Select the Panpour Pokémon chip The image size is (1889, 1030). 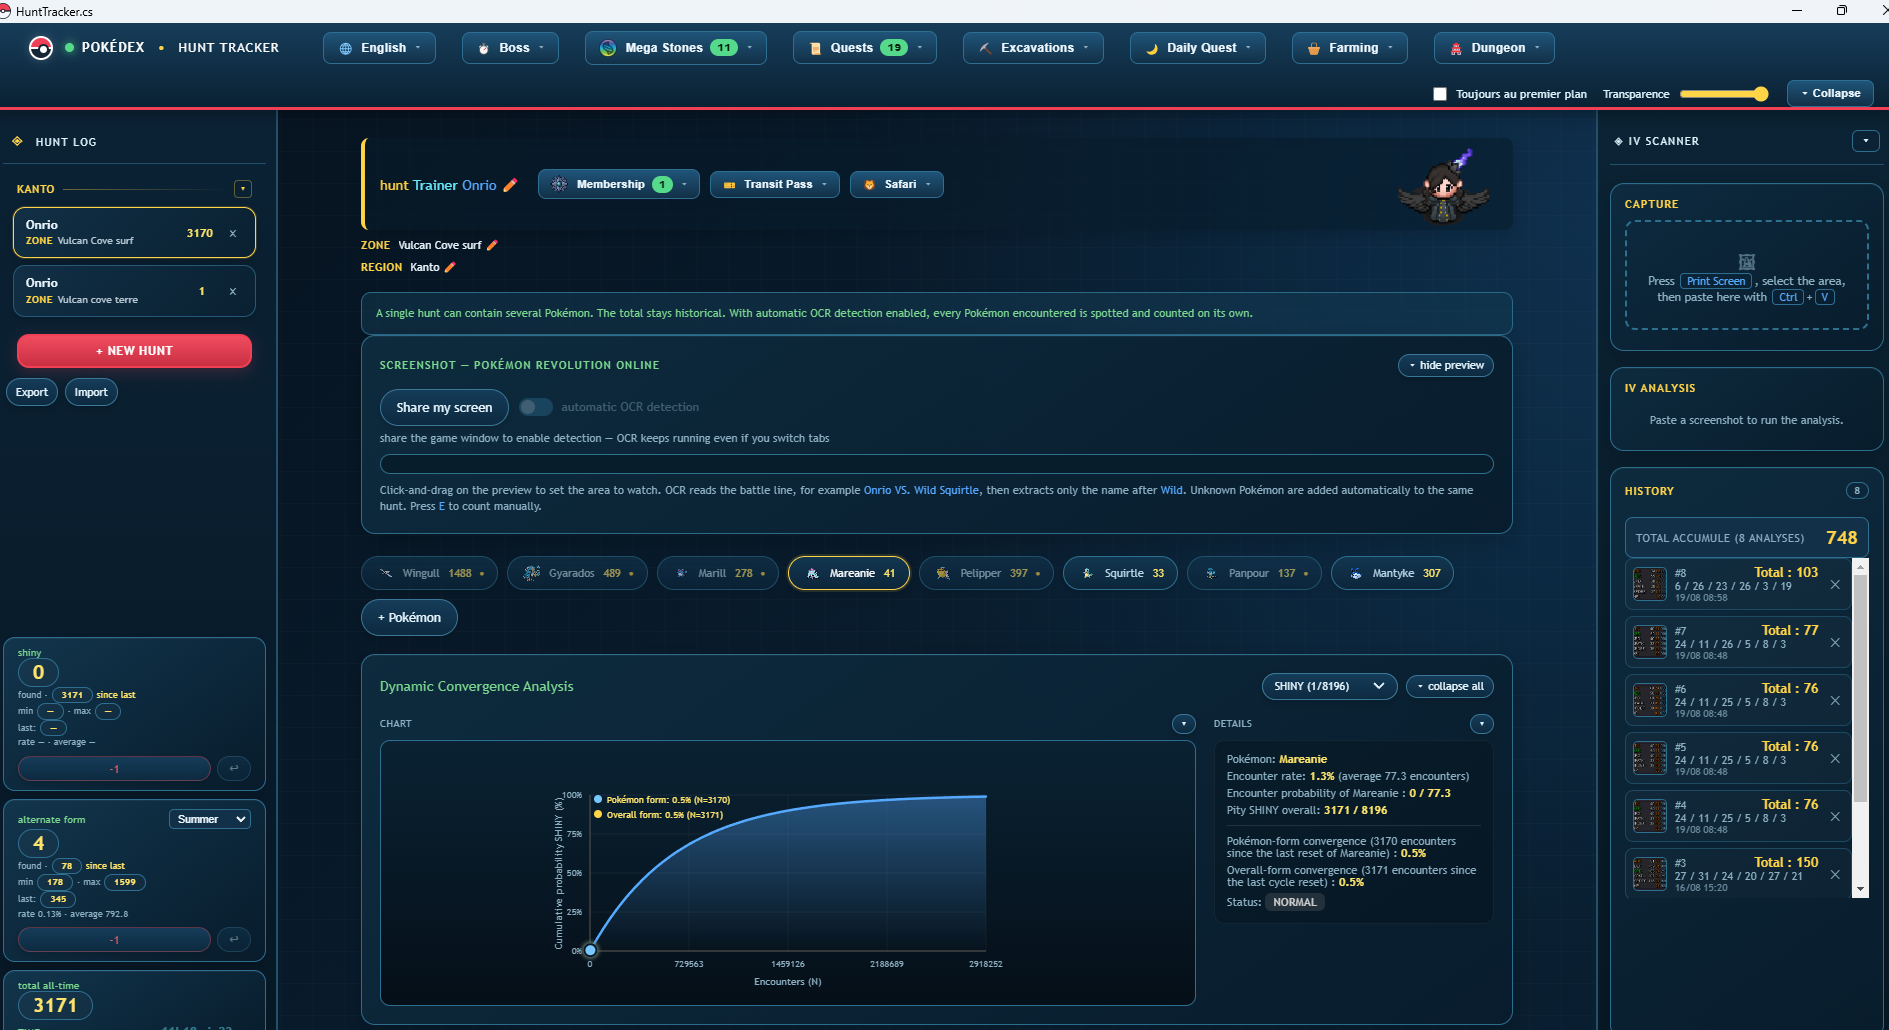point(1254,574)
